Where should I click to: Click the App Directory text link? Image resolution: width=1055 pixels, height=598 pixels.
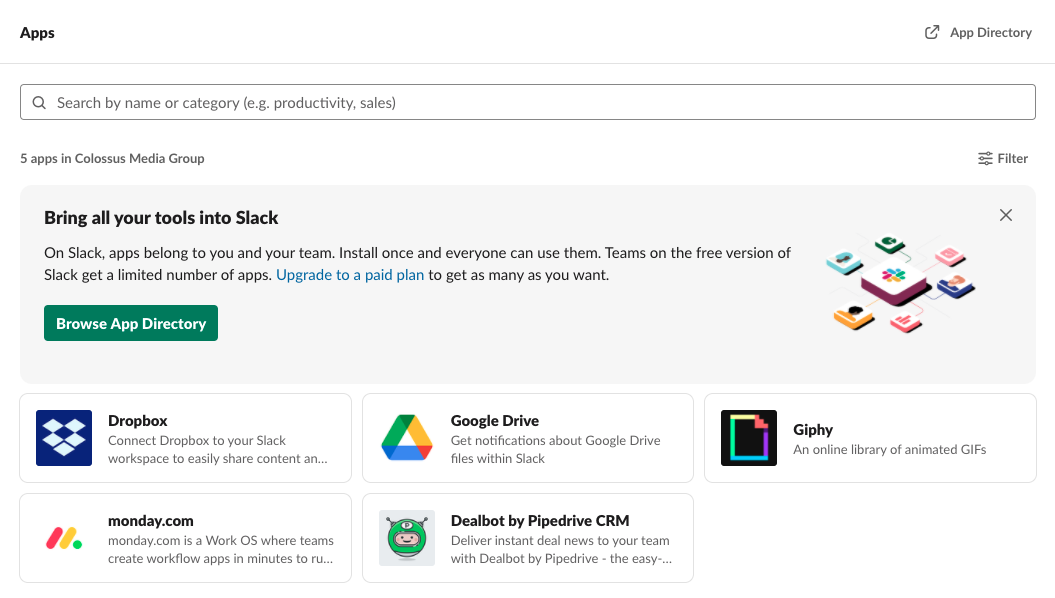point(990,32)
